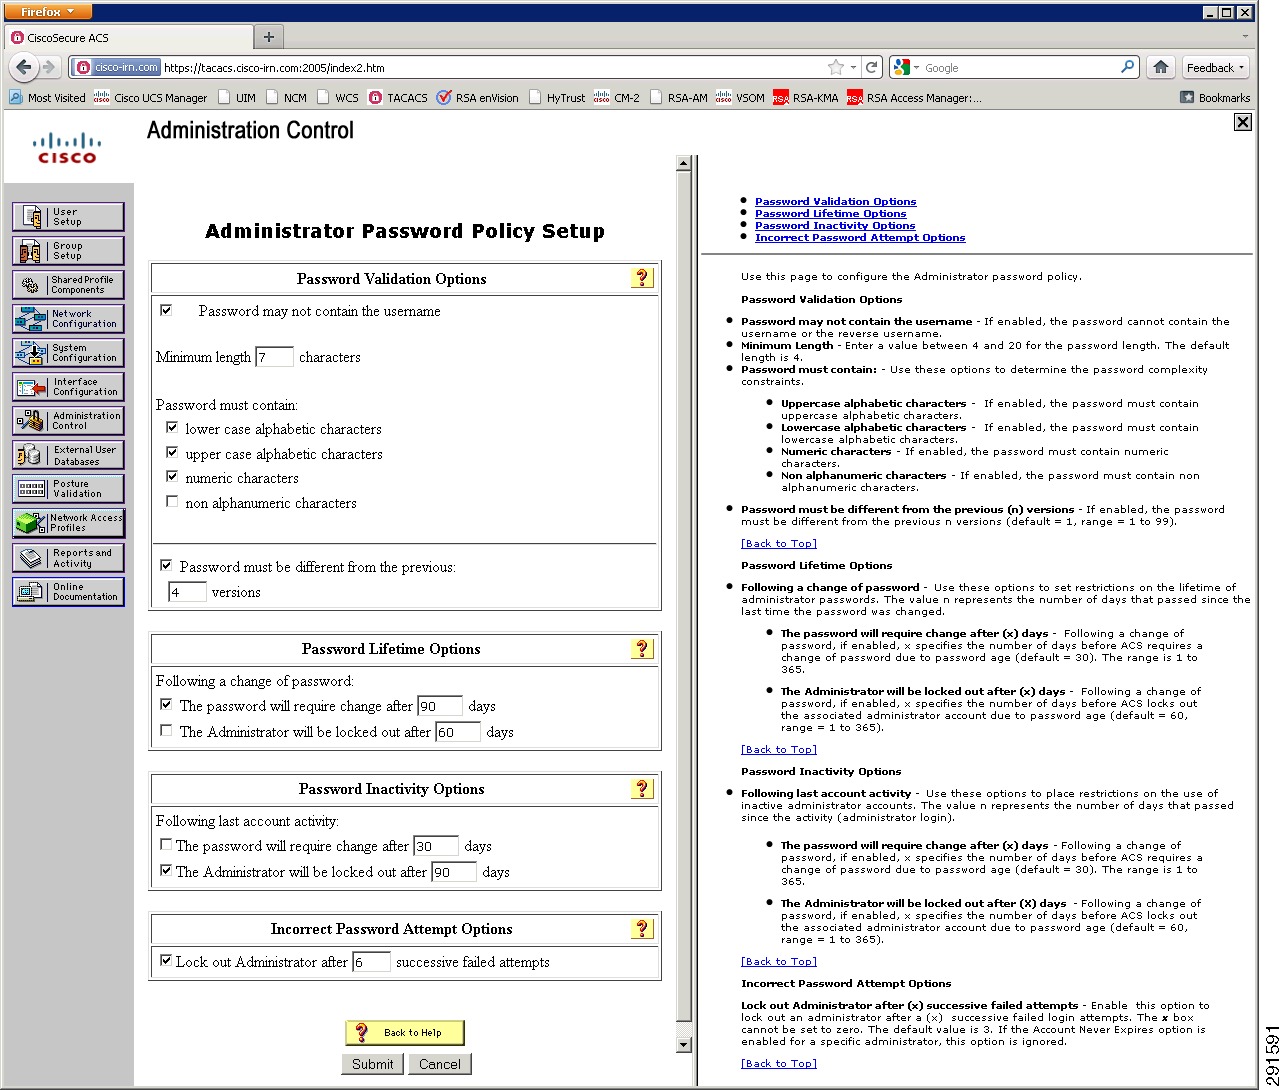Viewport: 1281px width, 1090px height.
Task: Submit the password policy settings
Action: click(x=373, y=1064)
